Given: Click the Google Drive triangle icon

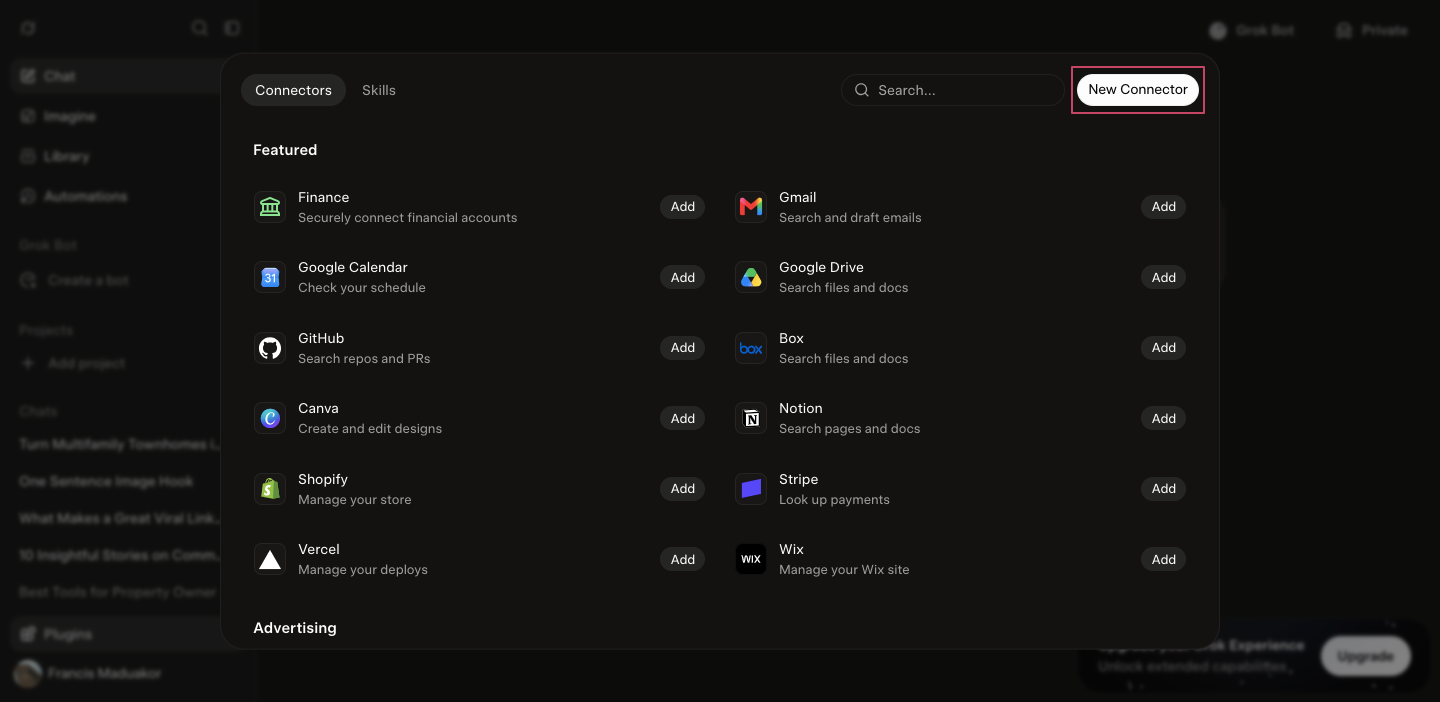Looking at the screenshot, I should (x=751, y=278).
